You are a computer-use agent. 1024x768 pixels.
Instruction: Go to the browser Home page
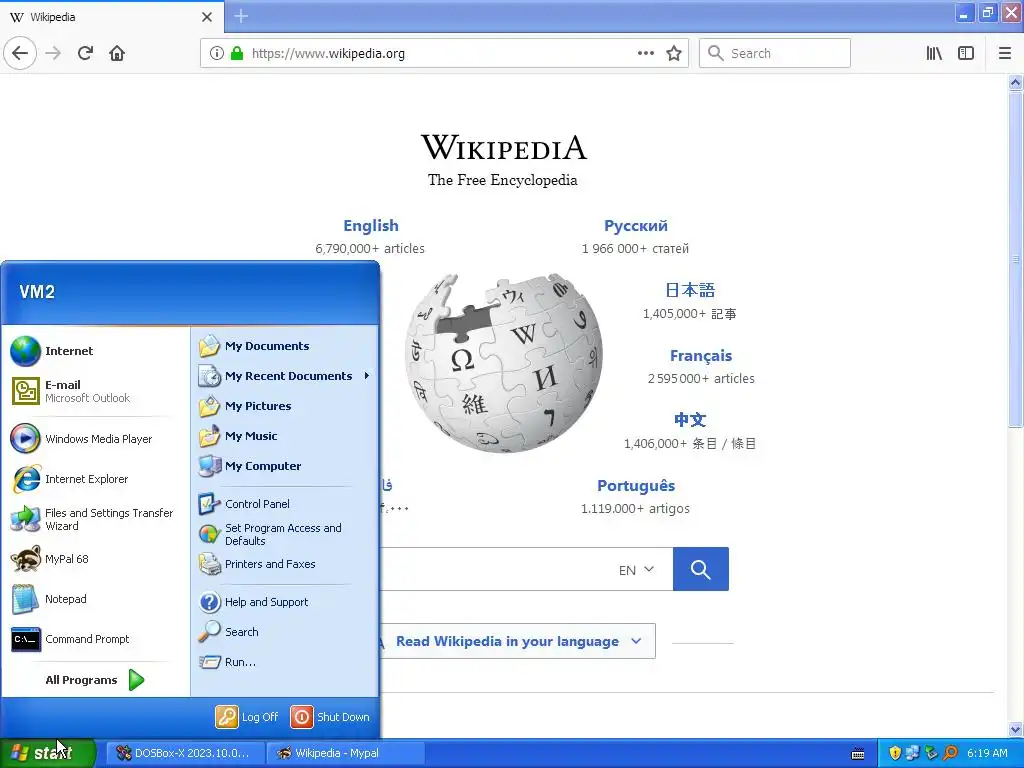click(117, 53)
